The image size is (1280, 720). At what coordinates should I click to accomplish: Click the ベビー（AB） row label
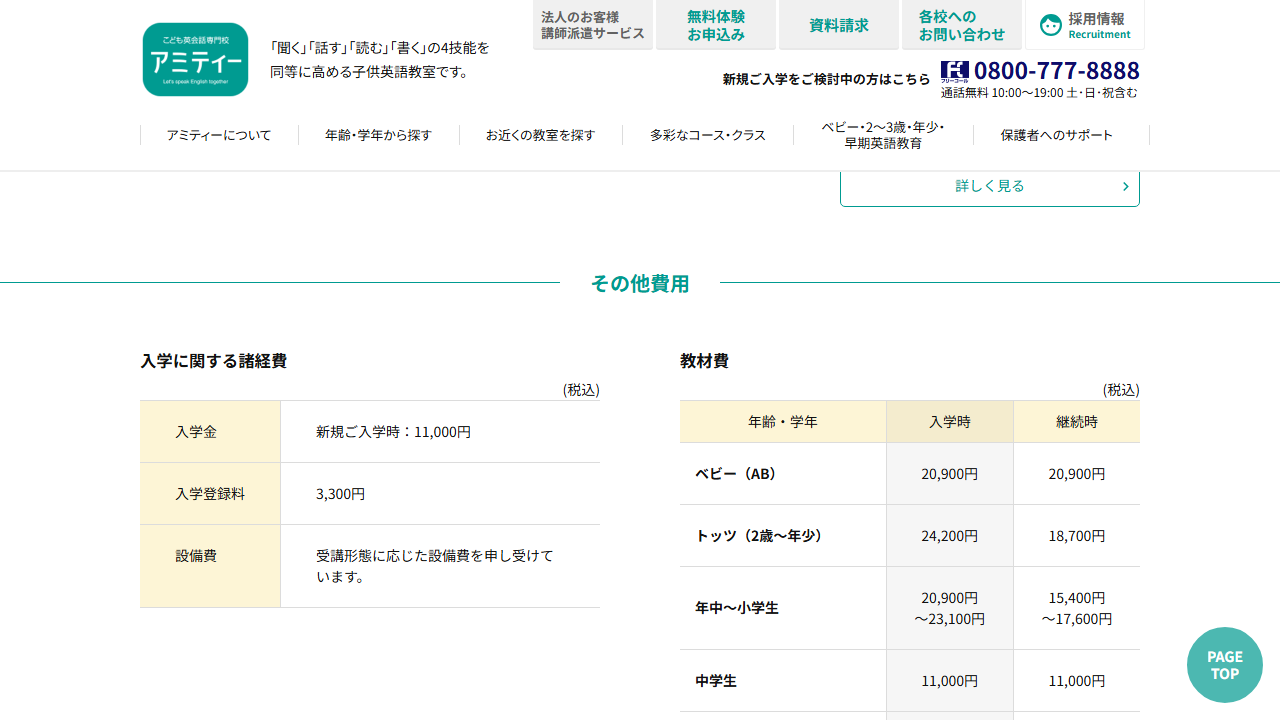783,474
